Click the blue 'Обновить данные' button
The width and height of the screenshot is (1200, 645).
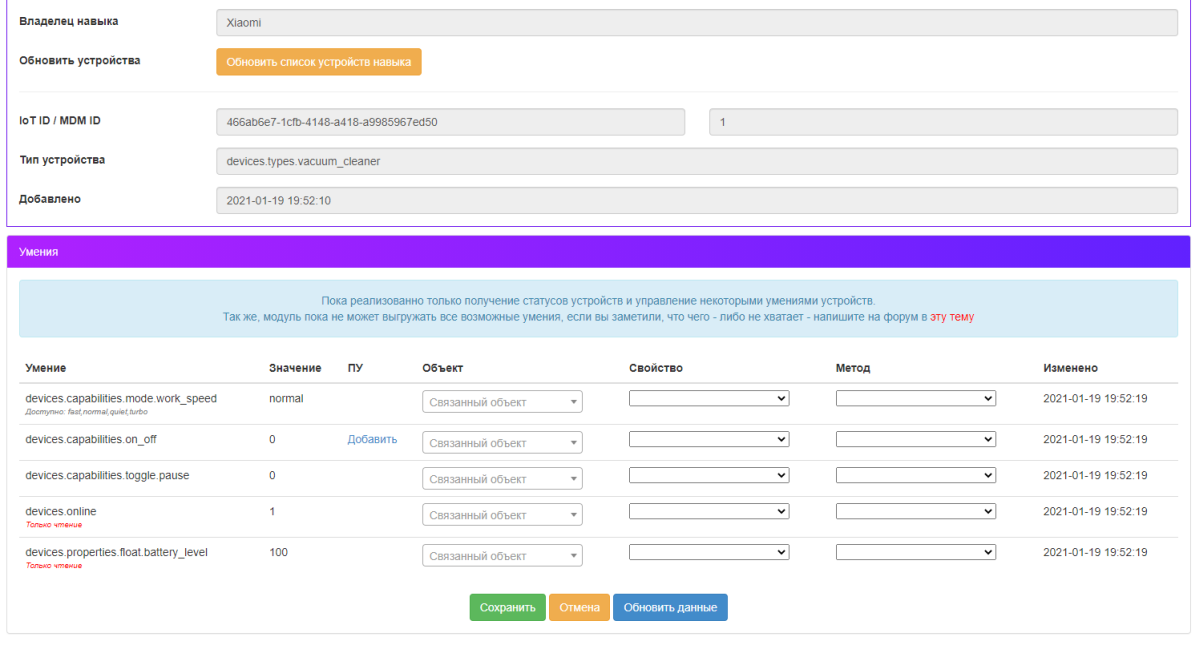[670, 607]
